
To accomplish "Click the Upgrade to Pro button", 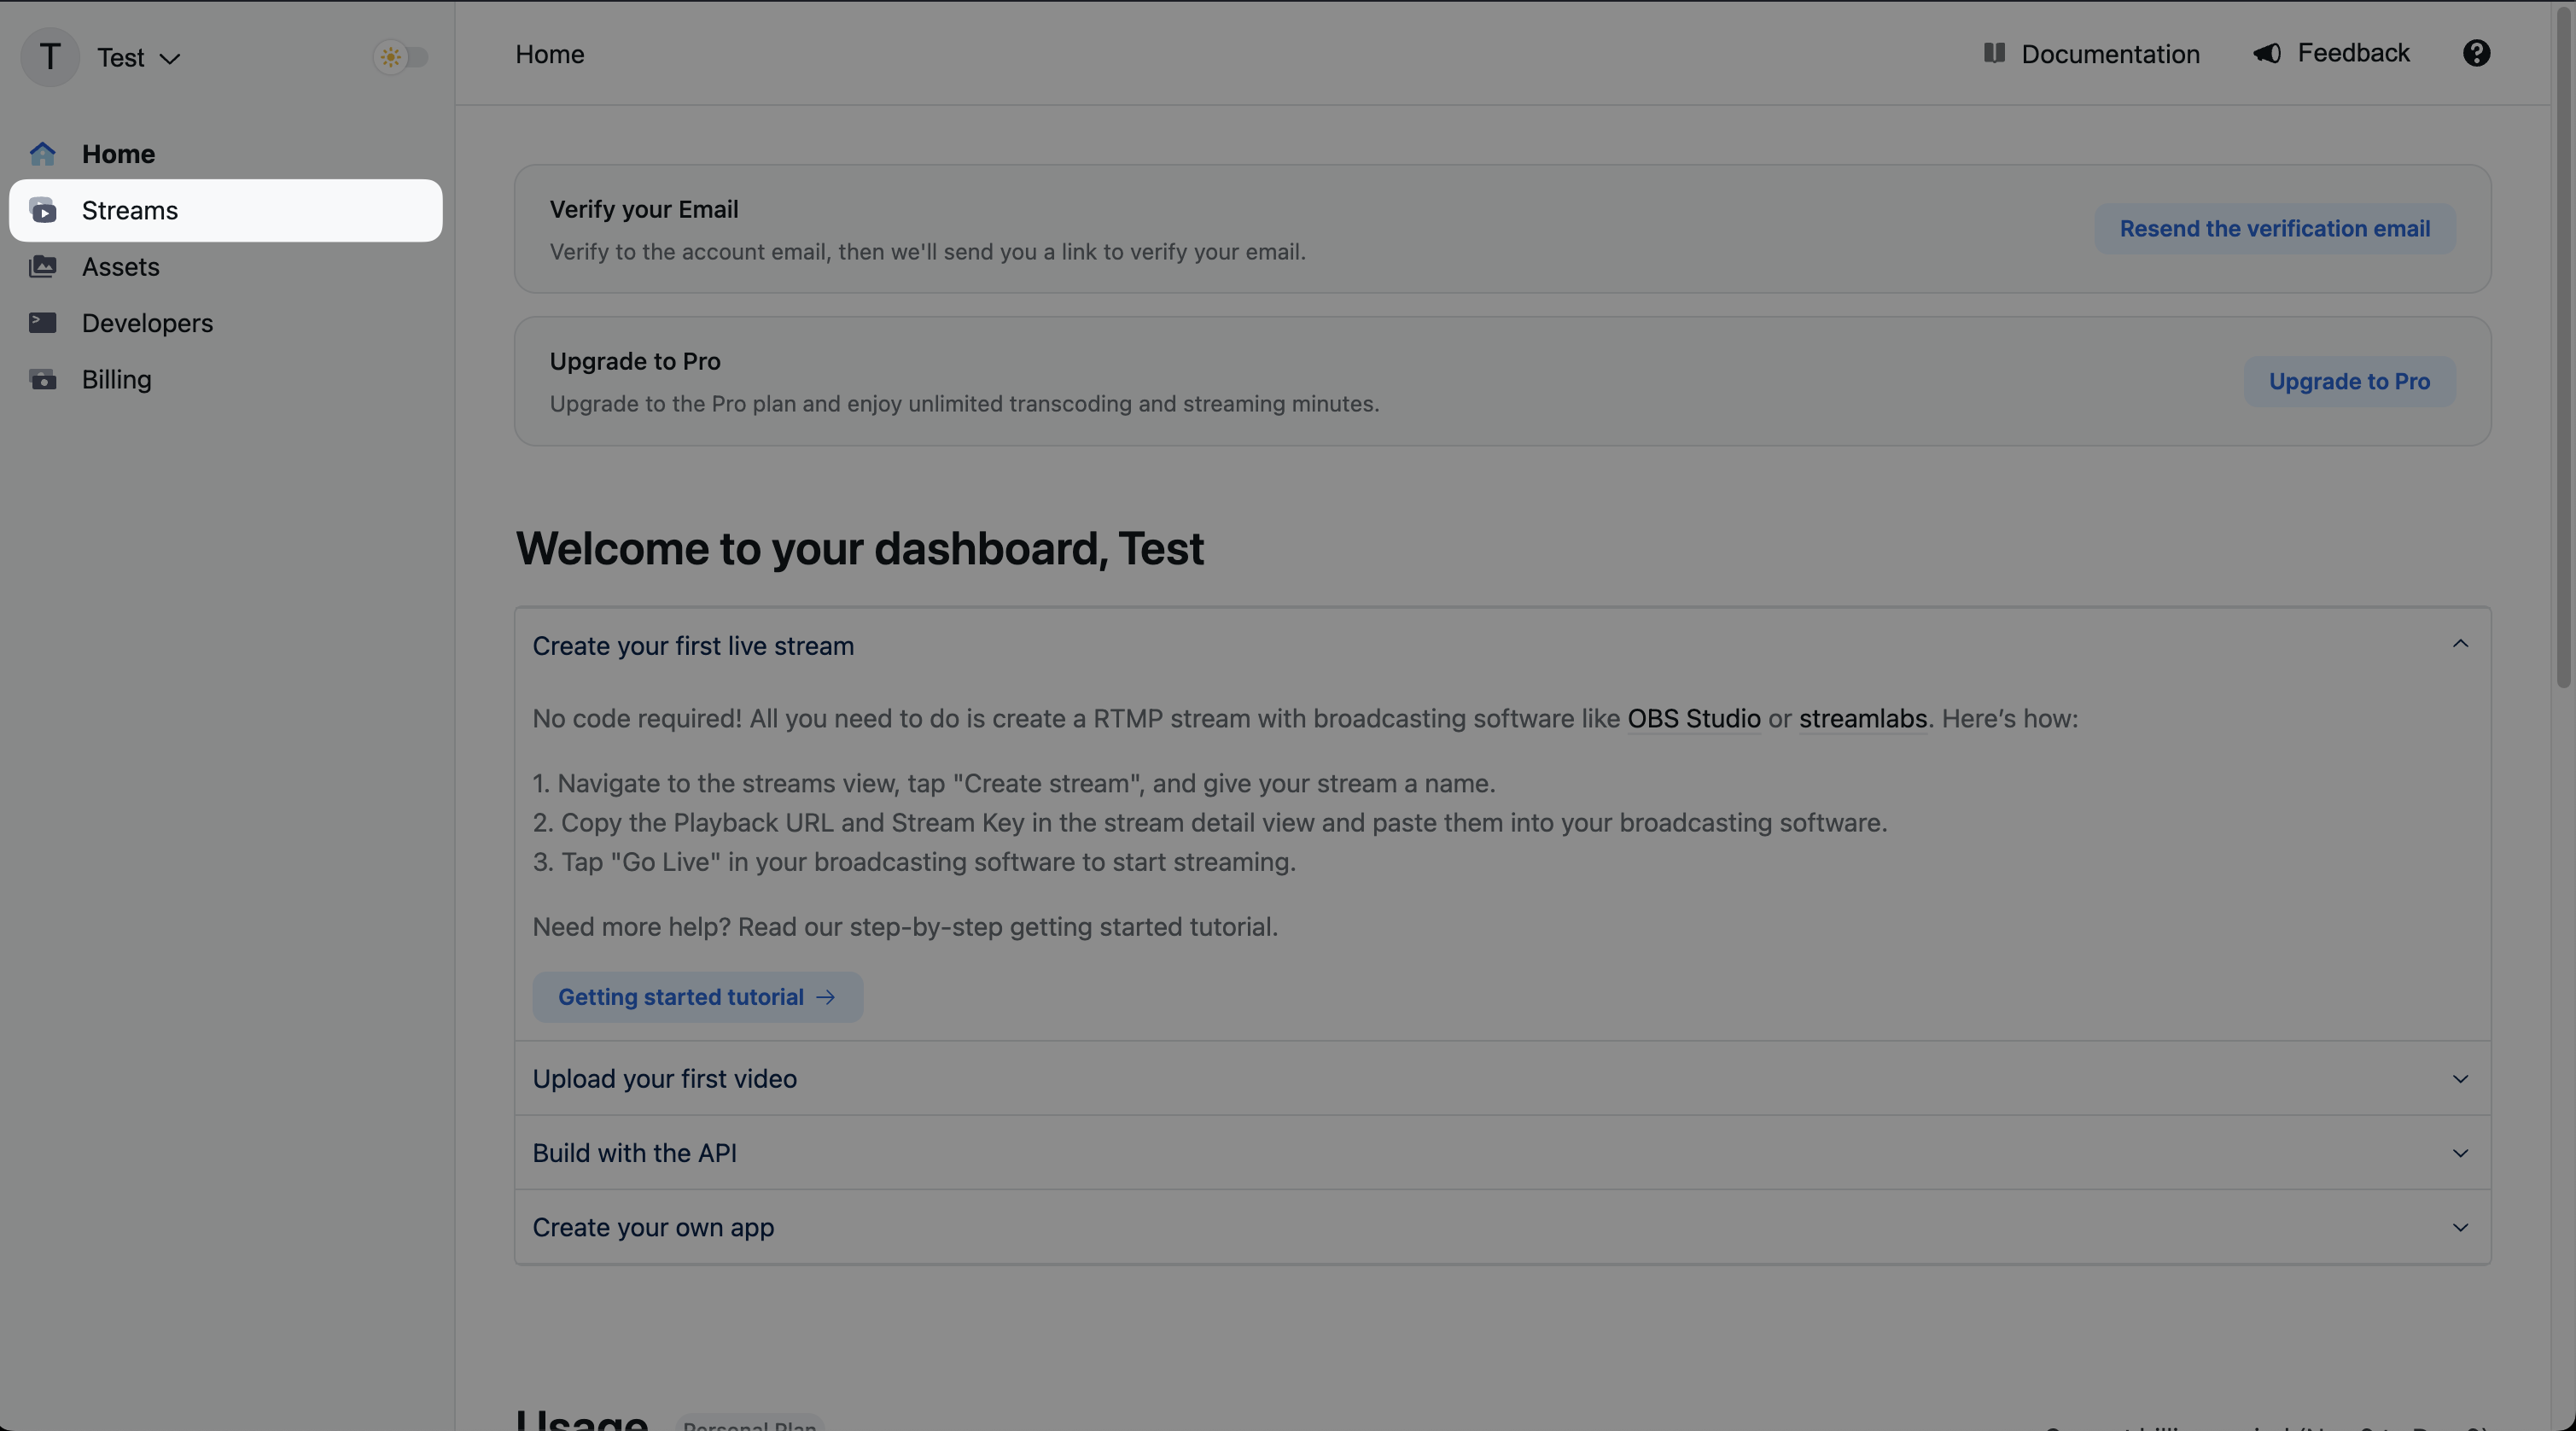I will (2351, 381).
